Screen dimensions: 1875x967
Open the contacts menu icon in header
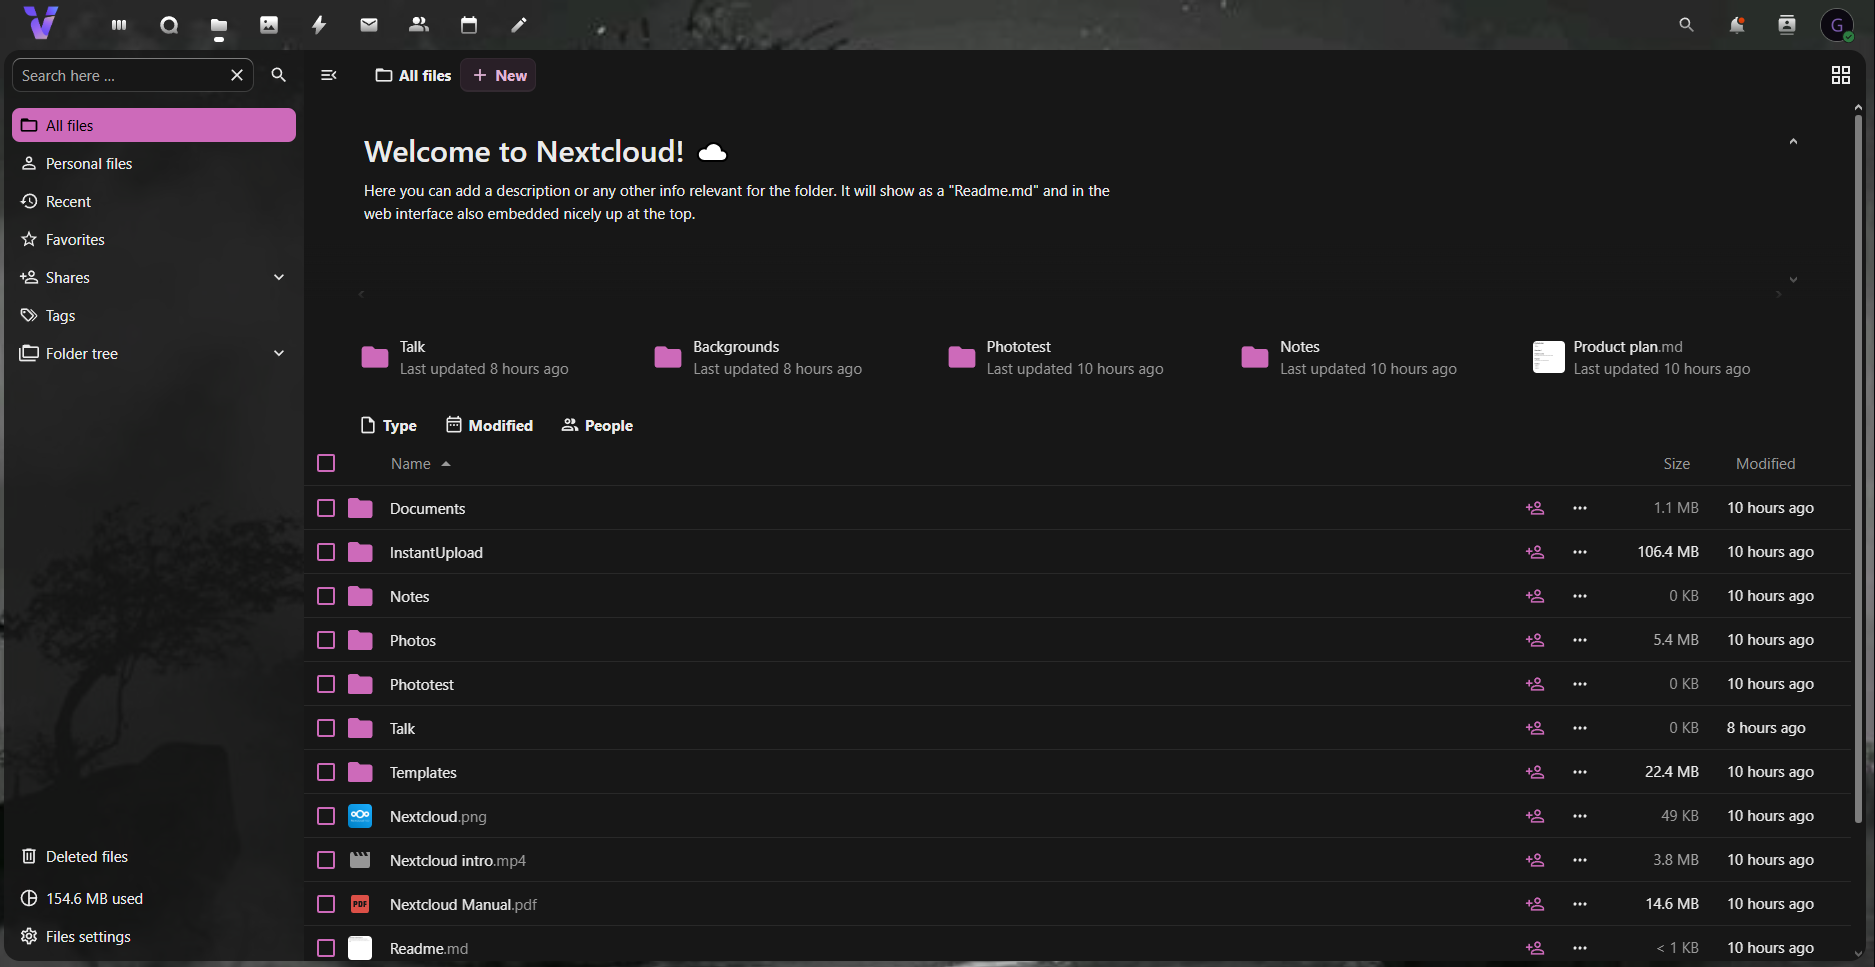(x=1787, y=25)
